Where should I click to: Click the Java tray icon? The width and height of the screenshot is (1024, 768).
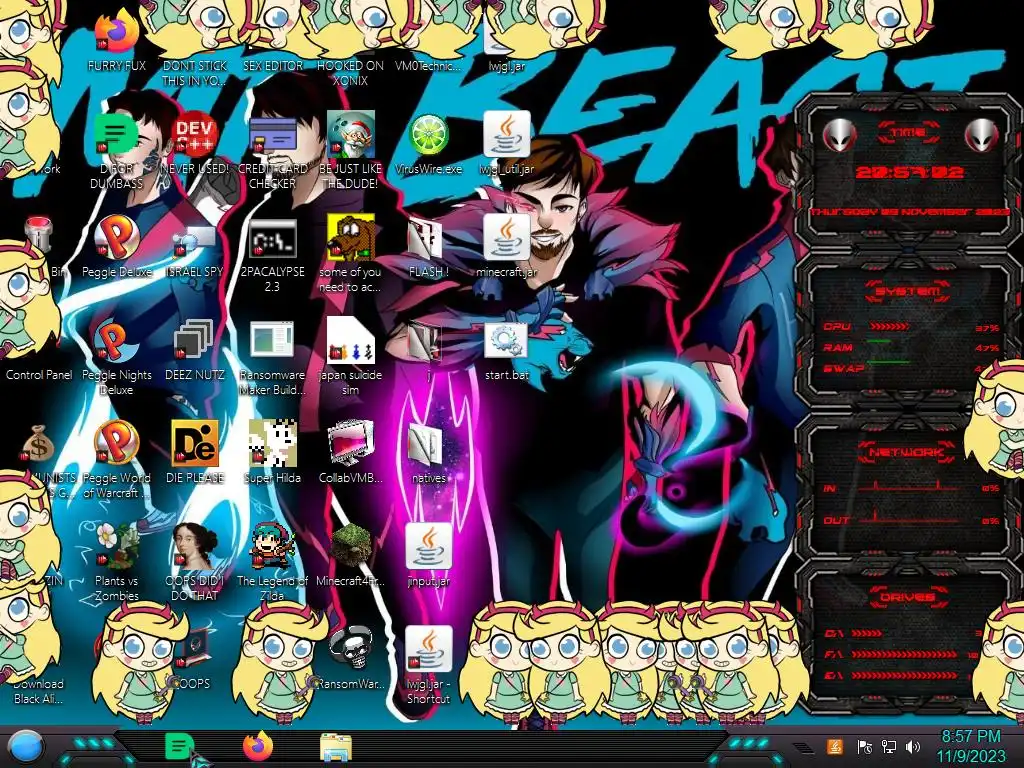coord(834,746)
